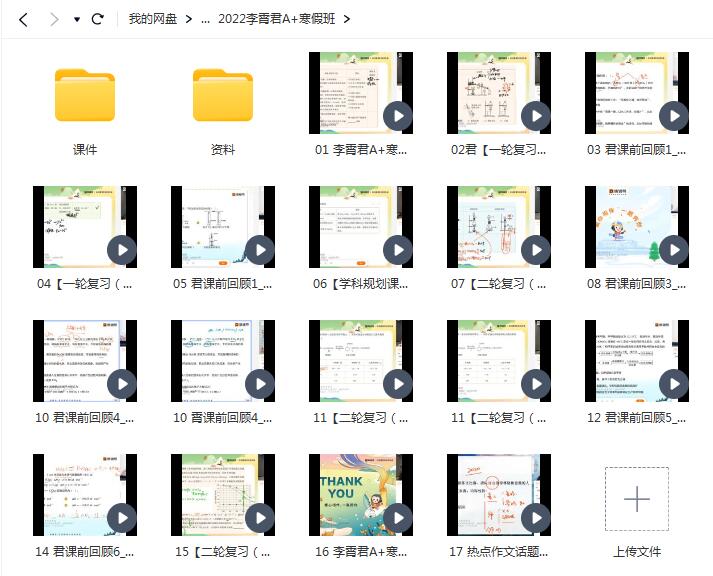This screenshot has height=576, width=713.
Task: Open the 16 李胥君A+寒 THANK YOU video
Action: 360,495
